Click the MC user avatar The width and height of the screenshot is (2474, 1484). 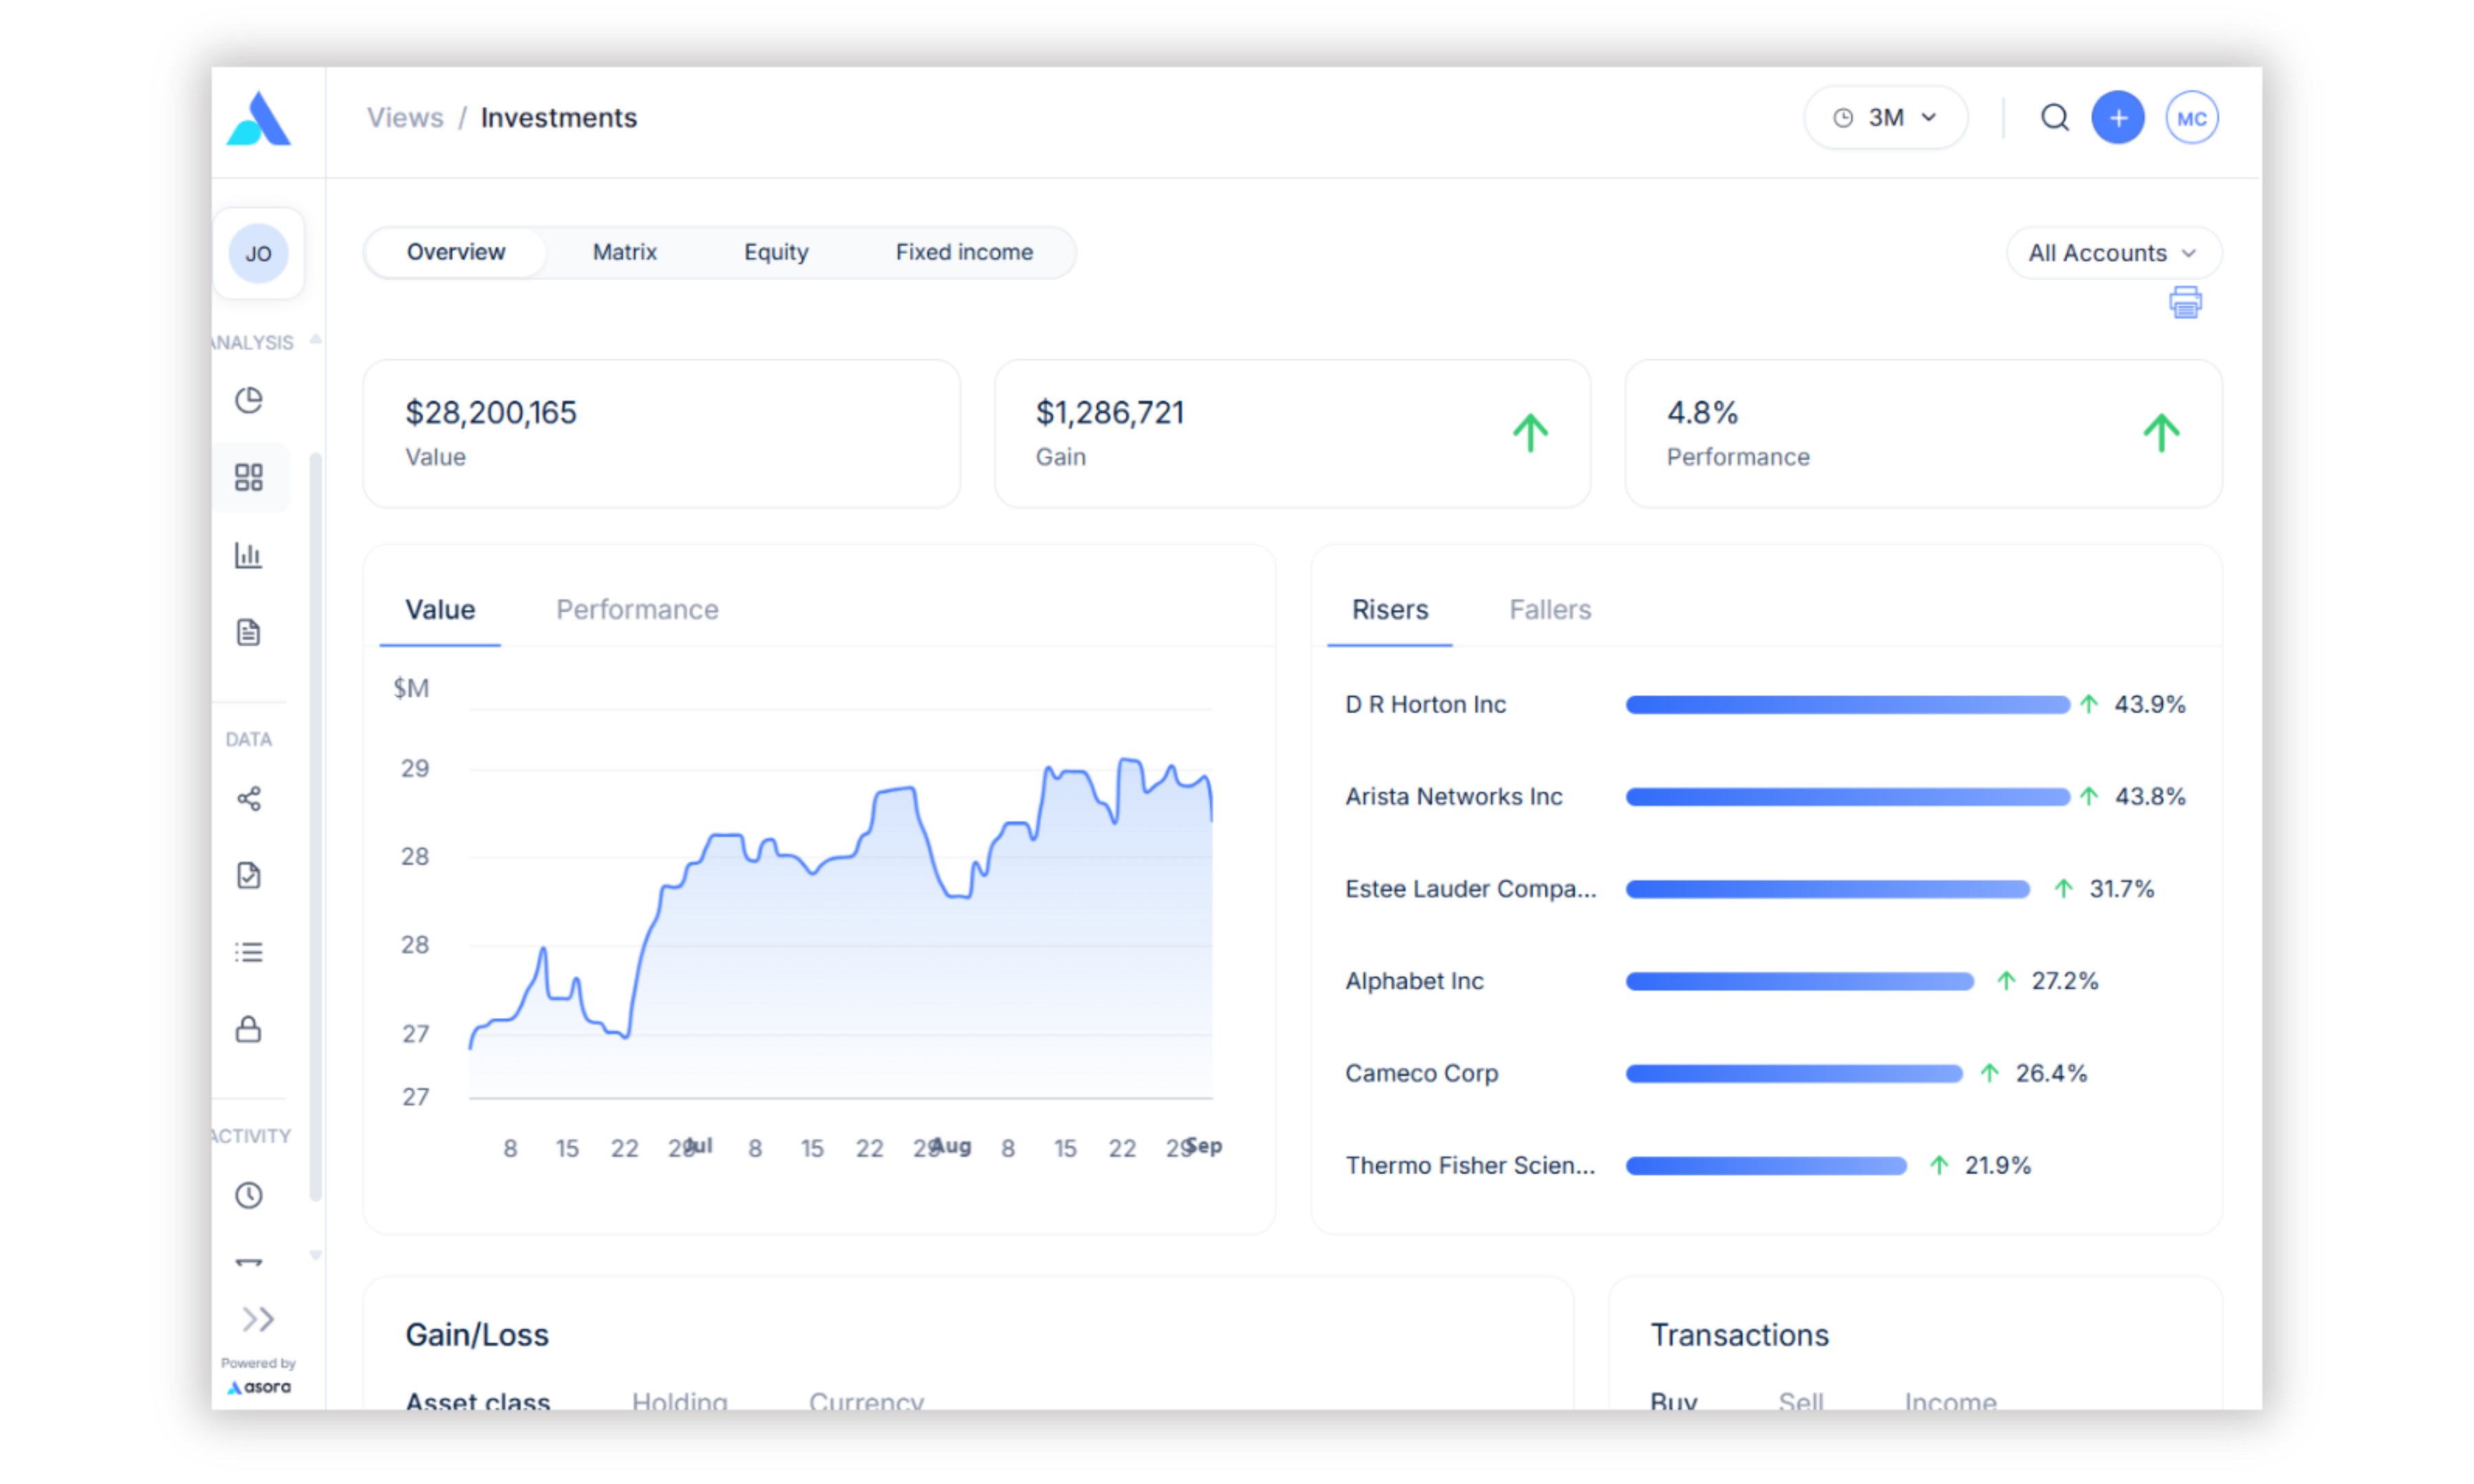pyautogui.click(x=2191, y=118)
